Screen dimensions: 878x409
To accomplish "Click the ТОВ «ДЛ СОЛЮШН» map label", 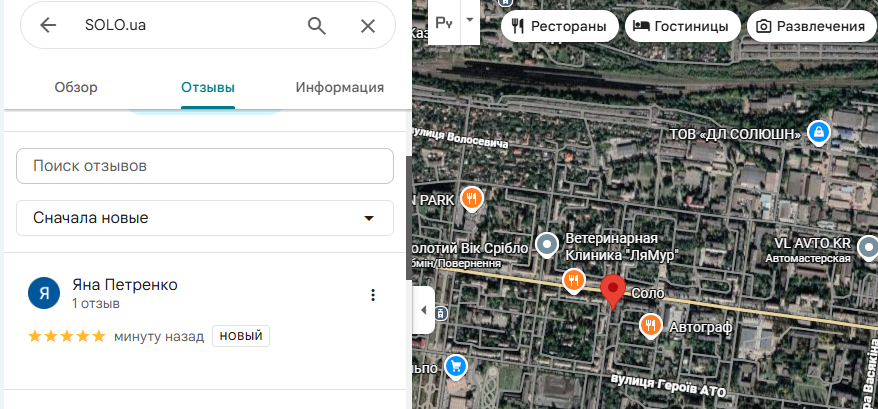I will point(736,134).
